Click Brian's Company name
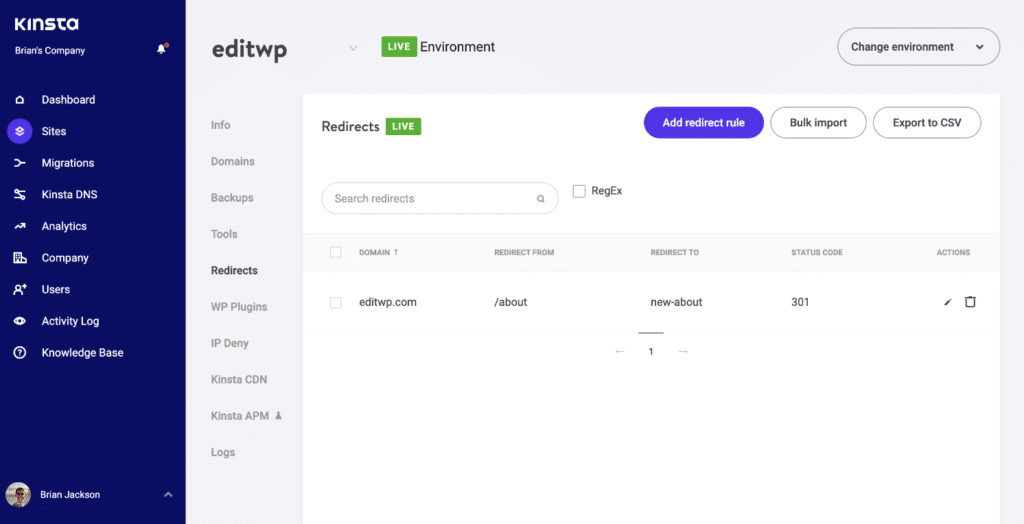This screenshot has height=524, width=1024. point(50,50)
